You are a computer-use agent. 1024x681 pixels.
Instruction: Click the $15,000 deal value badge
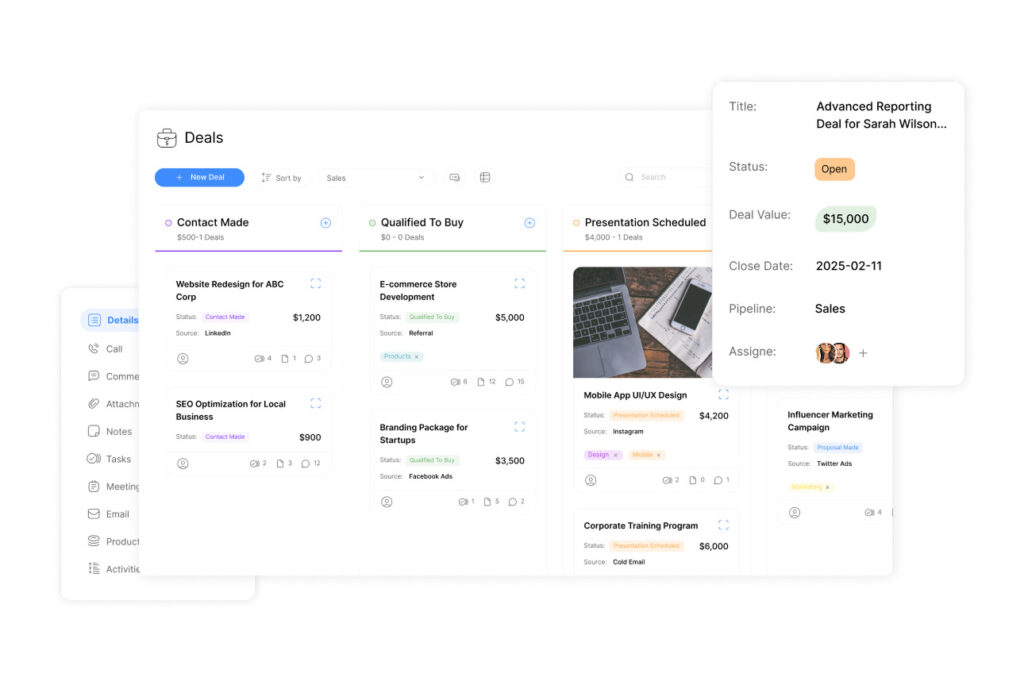pos(845,219)
